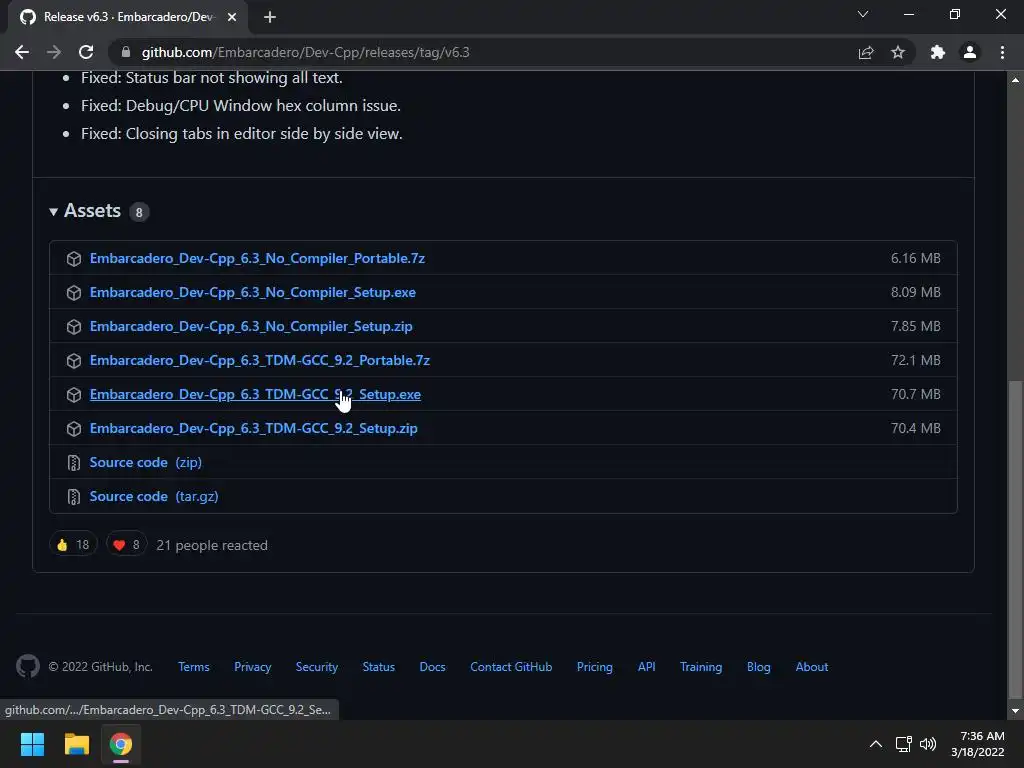Share this page via address bar icon

(866, 52)
